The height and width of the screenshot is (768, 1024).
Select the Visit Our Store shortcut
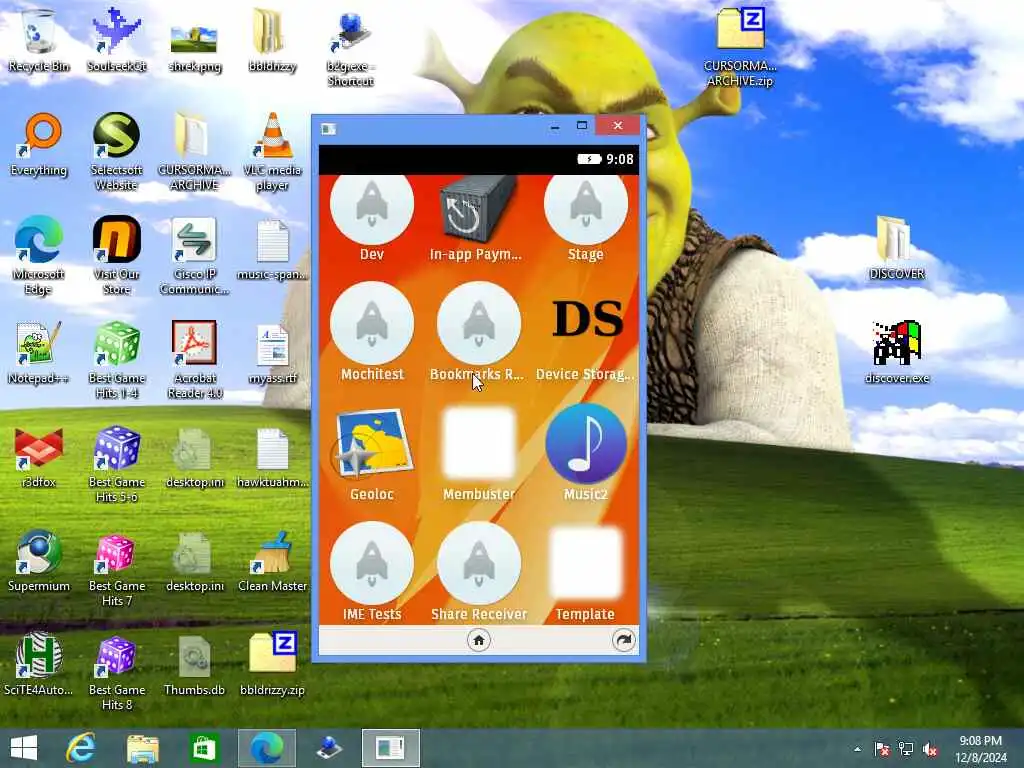[116, 255]
